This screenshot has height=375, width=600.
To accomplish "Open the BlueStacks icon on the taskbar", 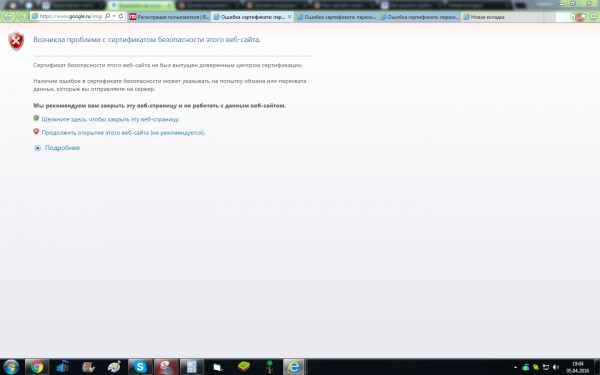I will [244, 367].
